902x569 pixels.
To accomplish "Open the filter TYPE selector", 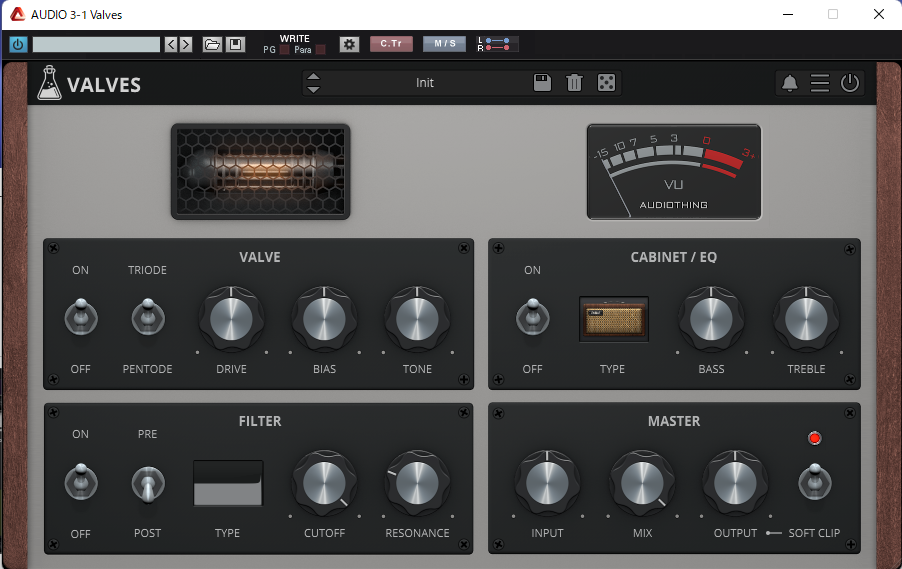I will tap(228, 483).
